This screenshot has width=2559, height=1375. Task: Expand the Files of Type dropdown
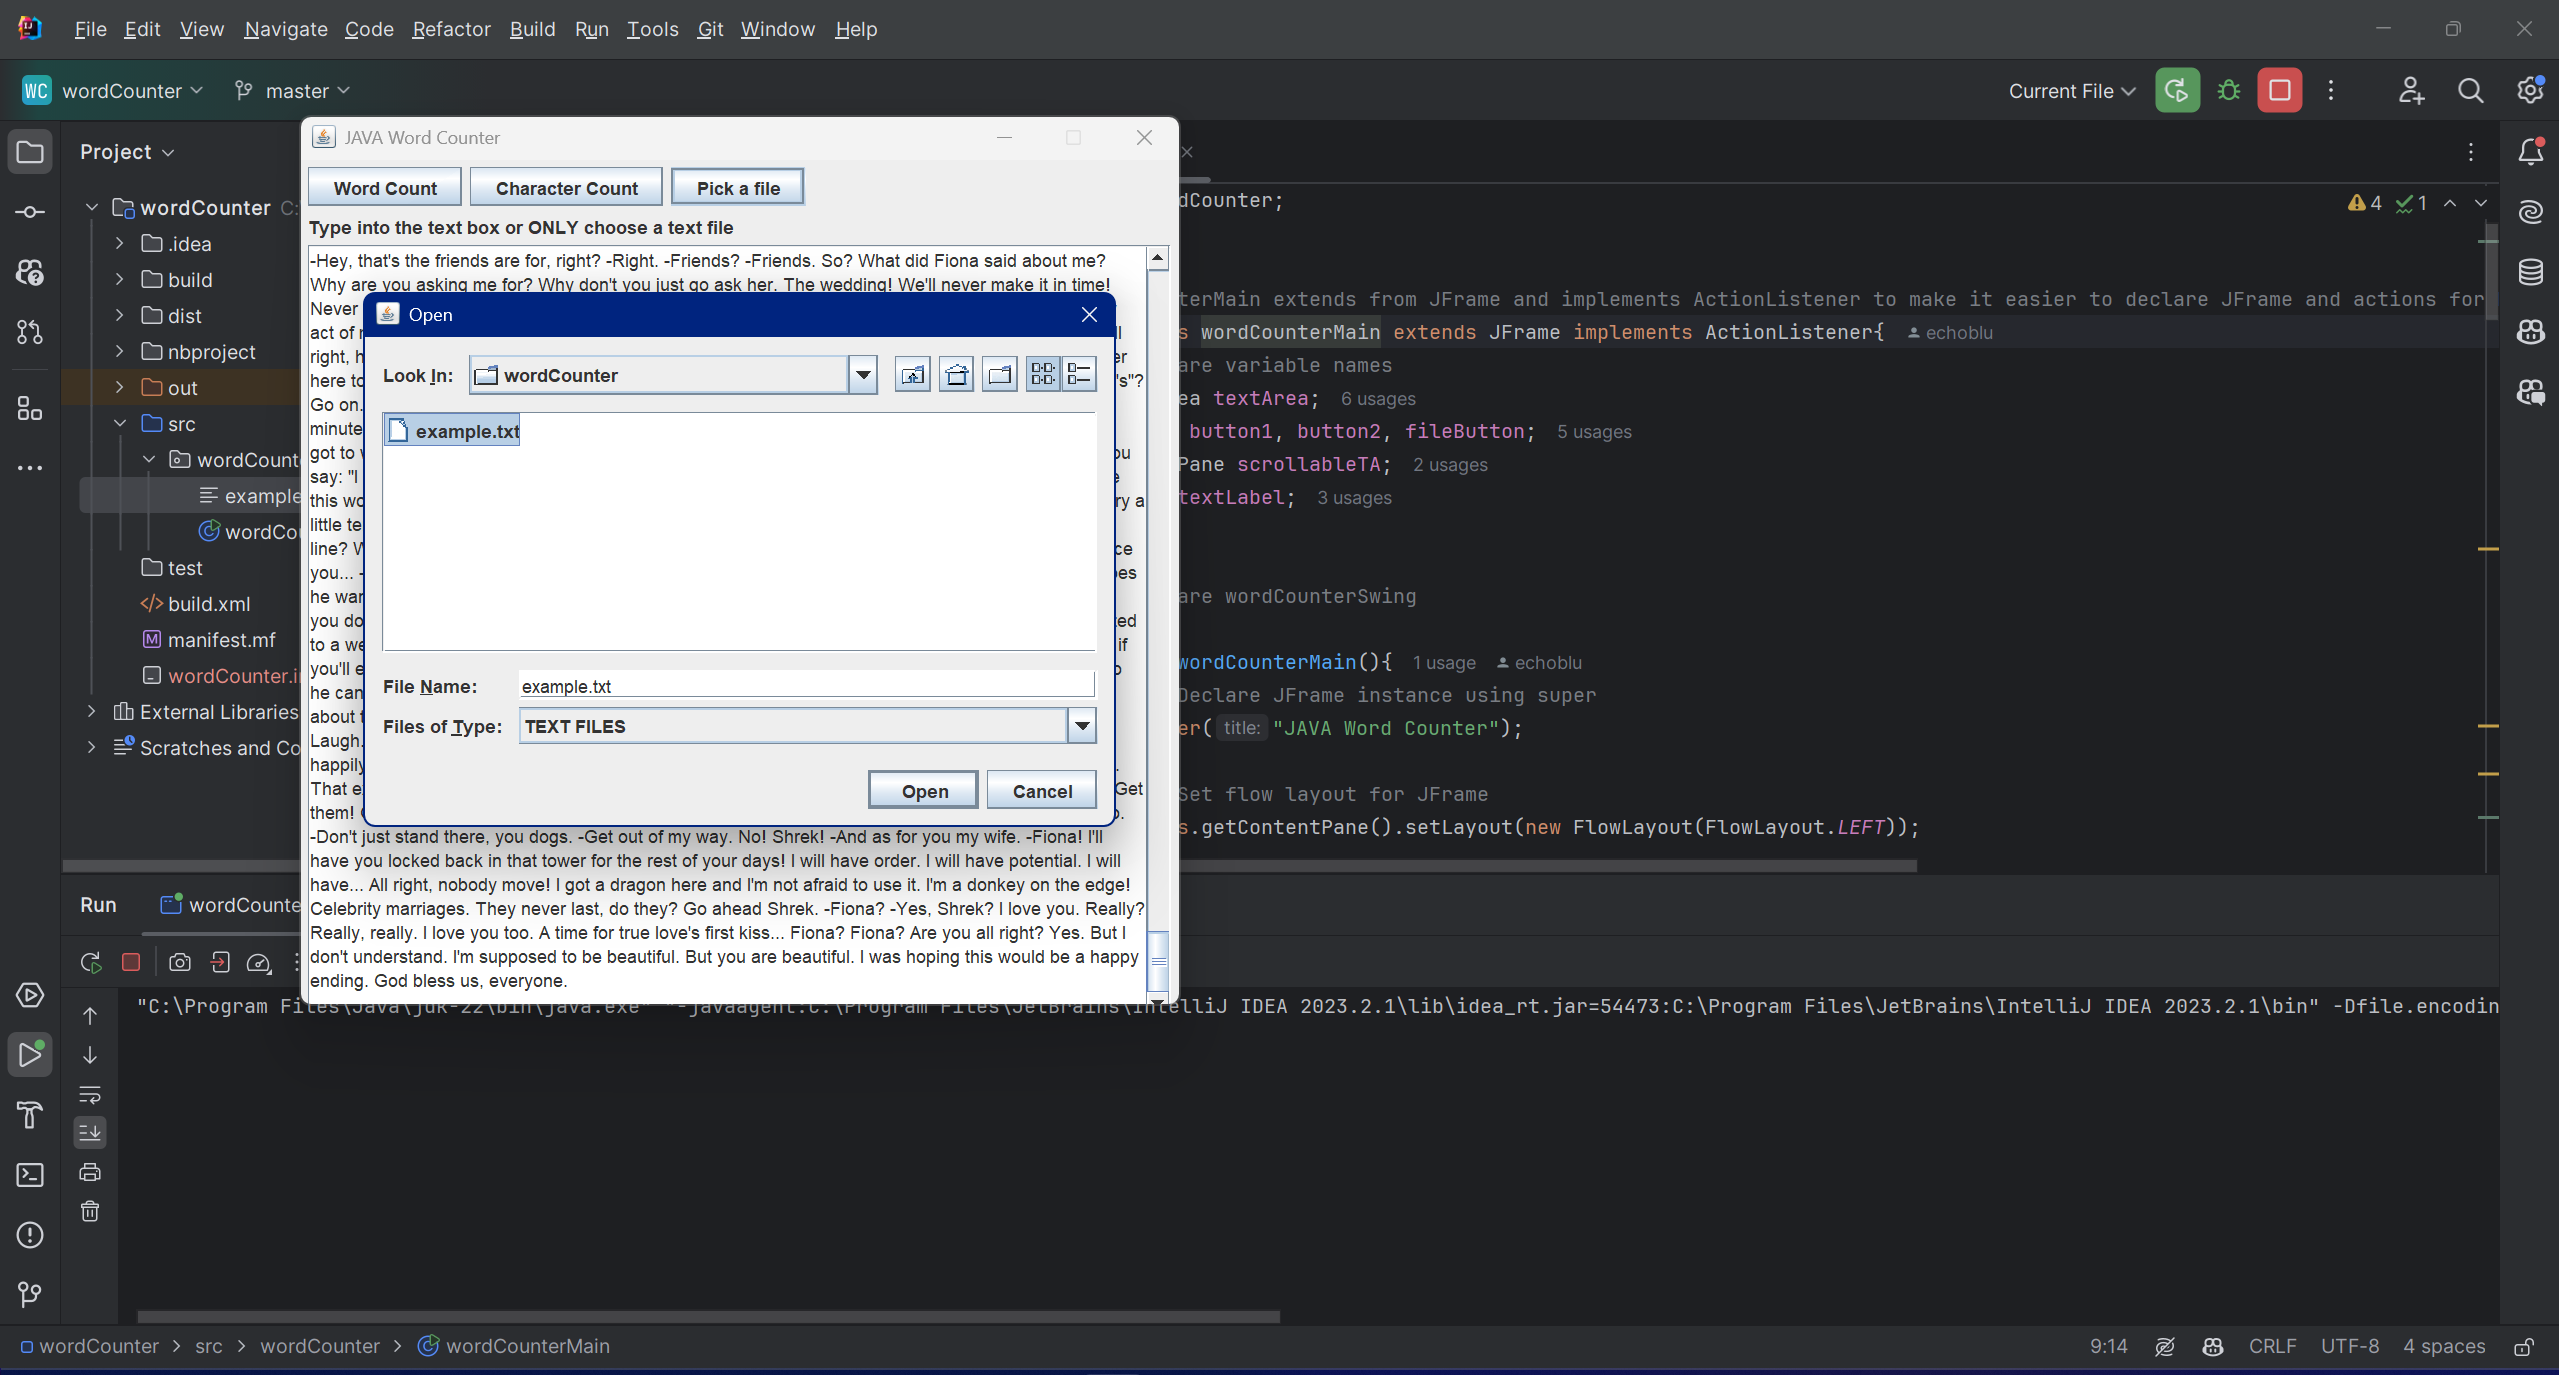(x=1081, y=725)
